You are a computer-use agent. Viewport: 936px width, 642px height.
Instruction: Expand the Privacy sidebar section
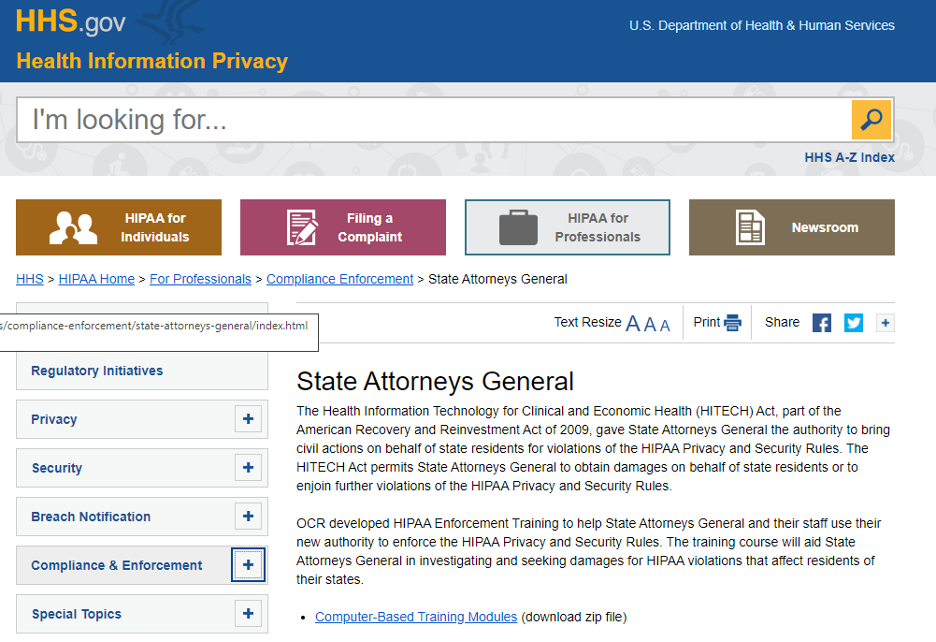(247, 419)
